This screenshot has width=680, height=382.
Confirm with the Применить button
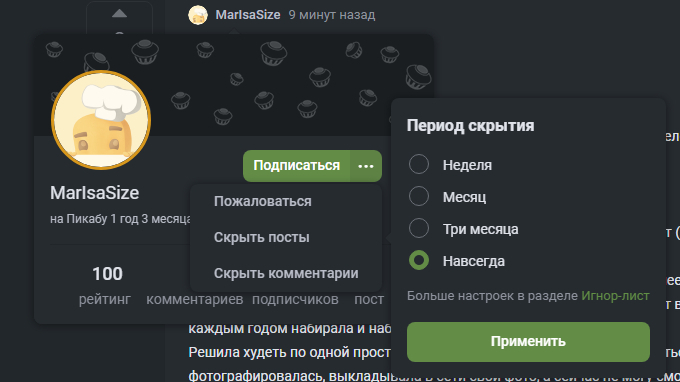528,342
